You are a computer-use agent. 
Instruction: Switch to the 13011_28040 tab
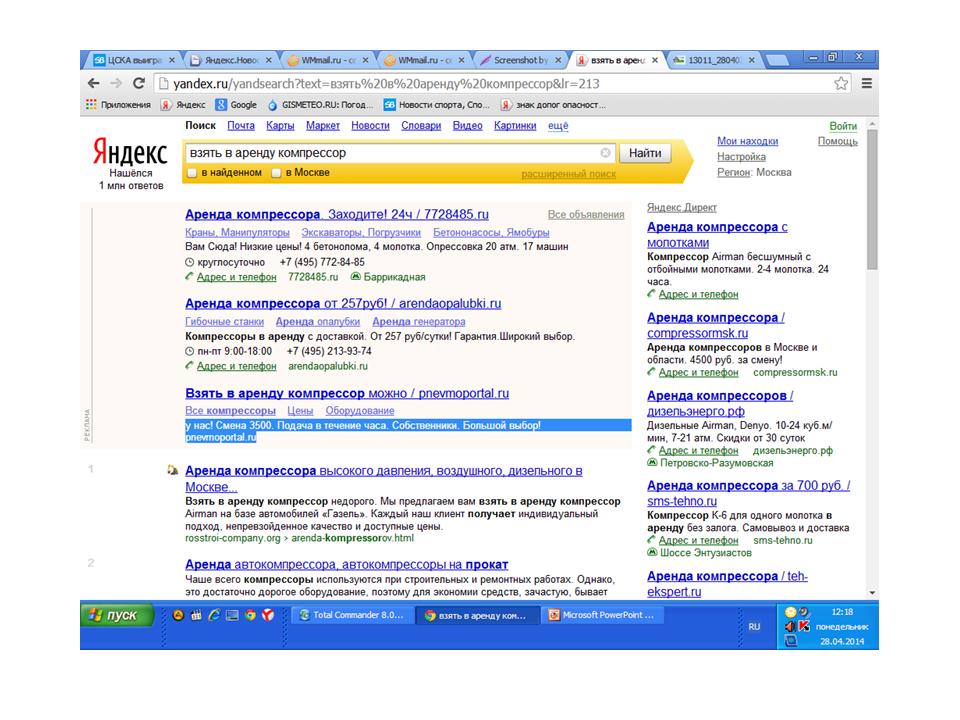point(714,60)
